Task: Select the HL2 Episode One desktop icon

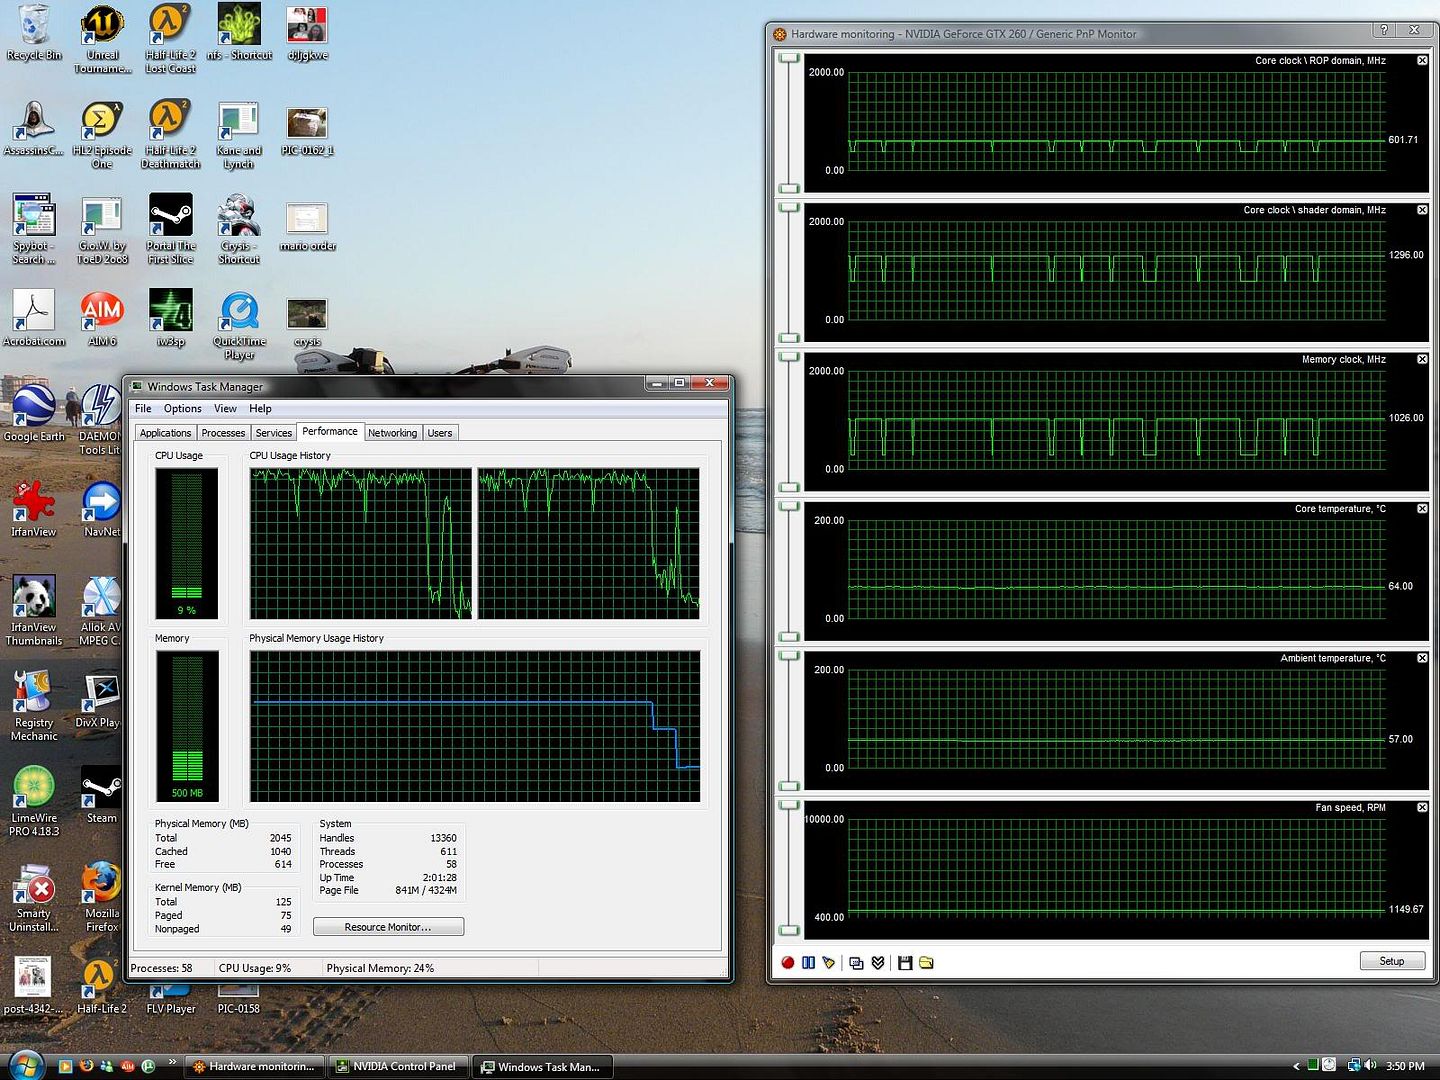Action: pos(102,134)
